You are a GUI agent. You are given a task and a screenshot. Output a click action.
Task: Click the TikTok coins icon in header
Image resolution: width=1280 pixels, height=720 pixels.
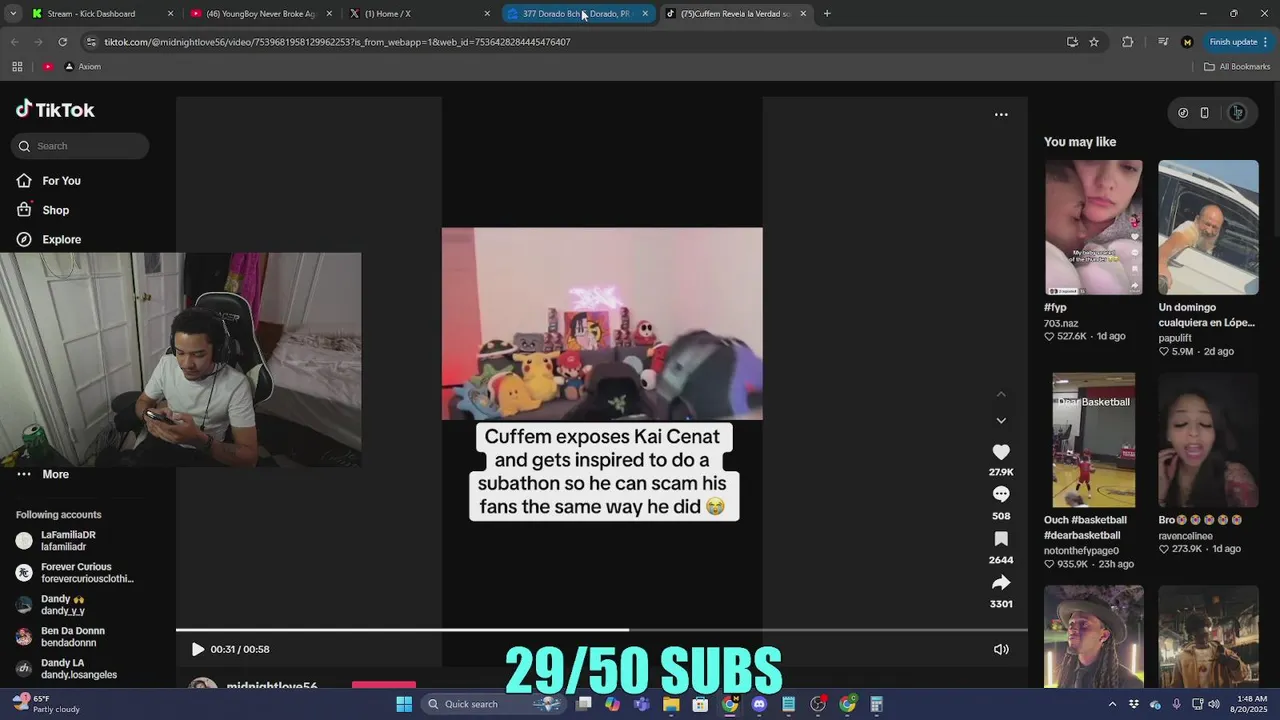(x=1183, y=113)
